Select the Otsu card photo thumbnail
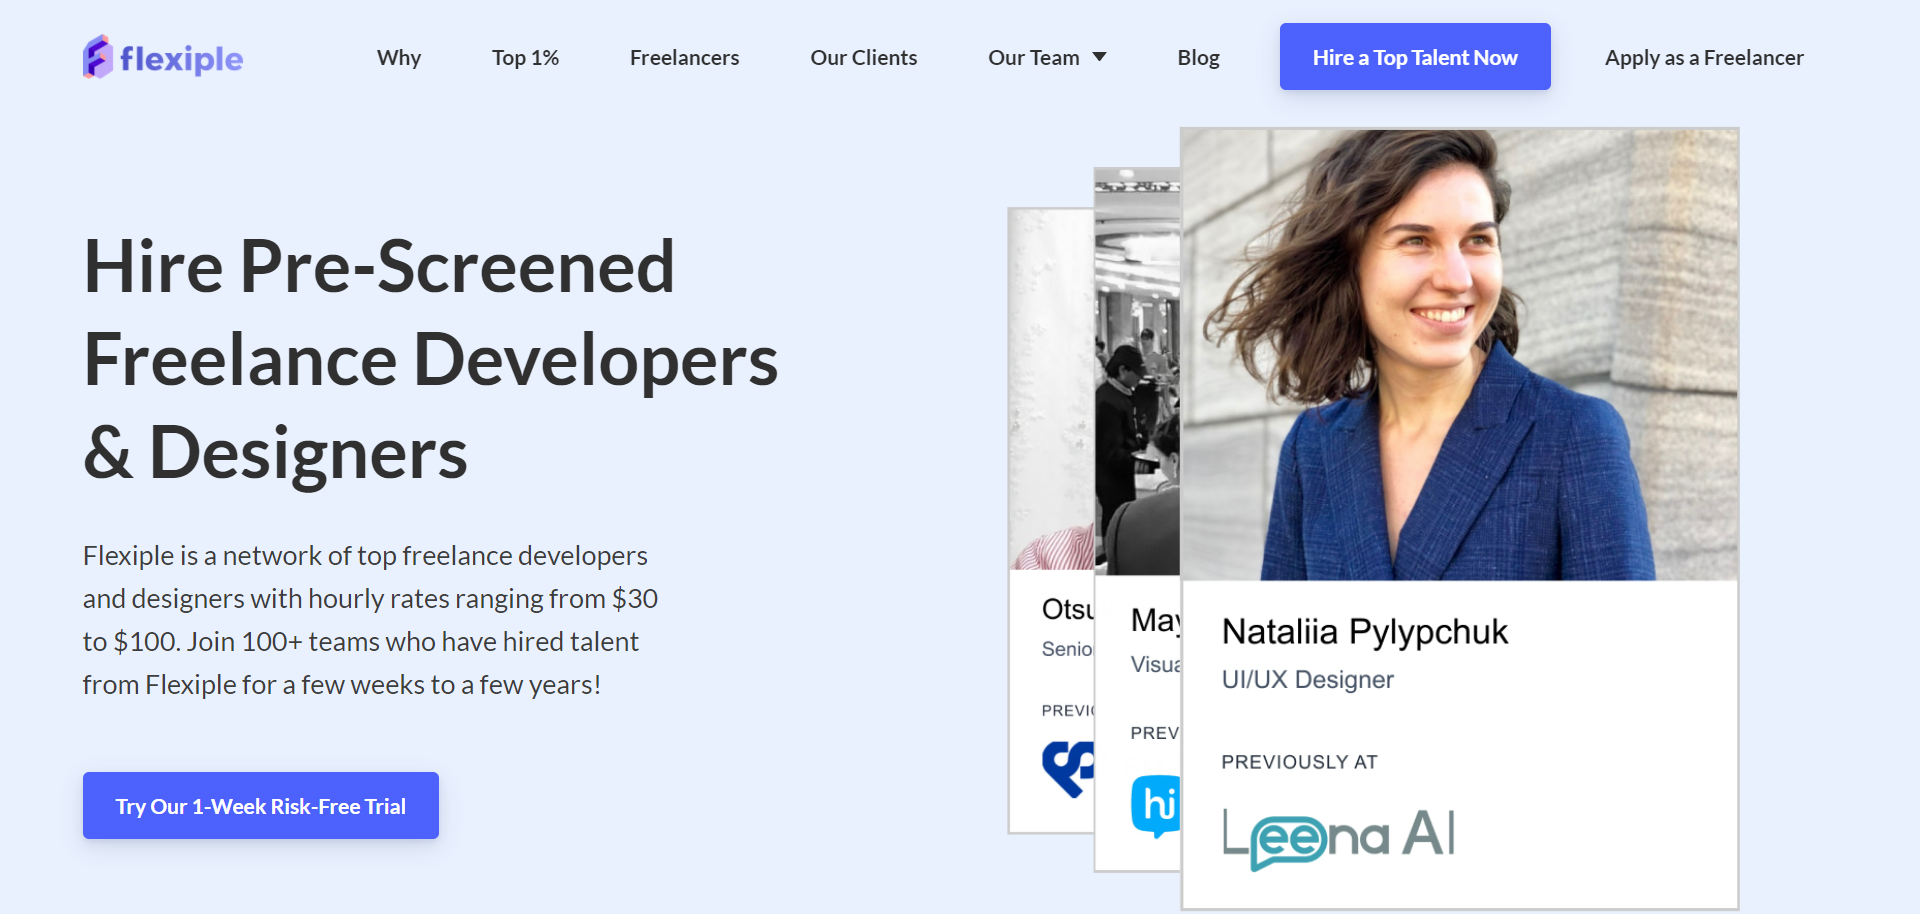This screenshot has height=914, width=1920. (1050, 390)
